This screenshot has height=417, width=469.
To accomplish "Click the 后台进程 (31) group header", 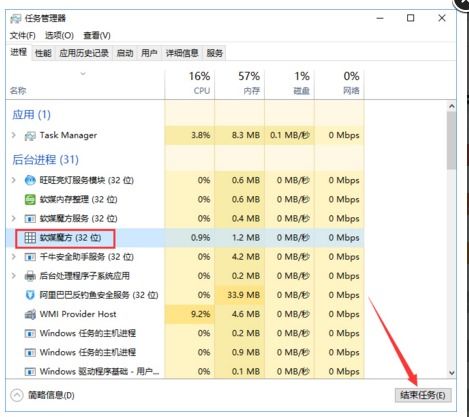I will tap(45, 160).
